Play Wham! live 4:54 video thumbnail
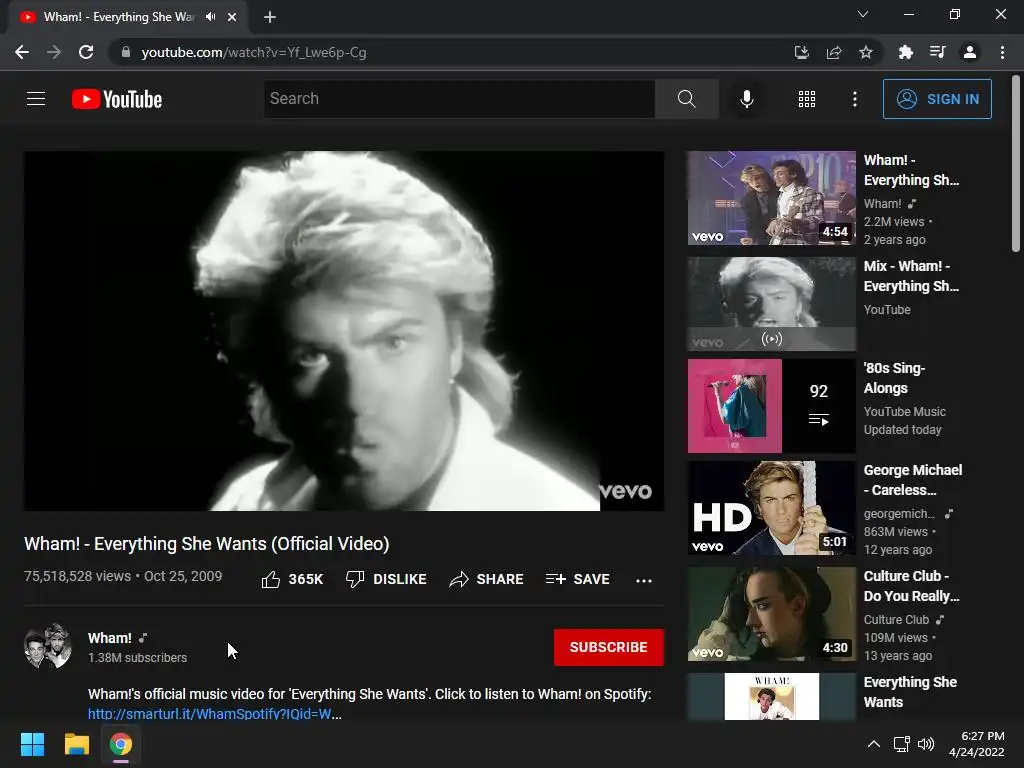 pos(771,198)
